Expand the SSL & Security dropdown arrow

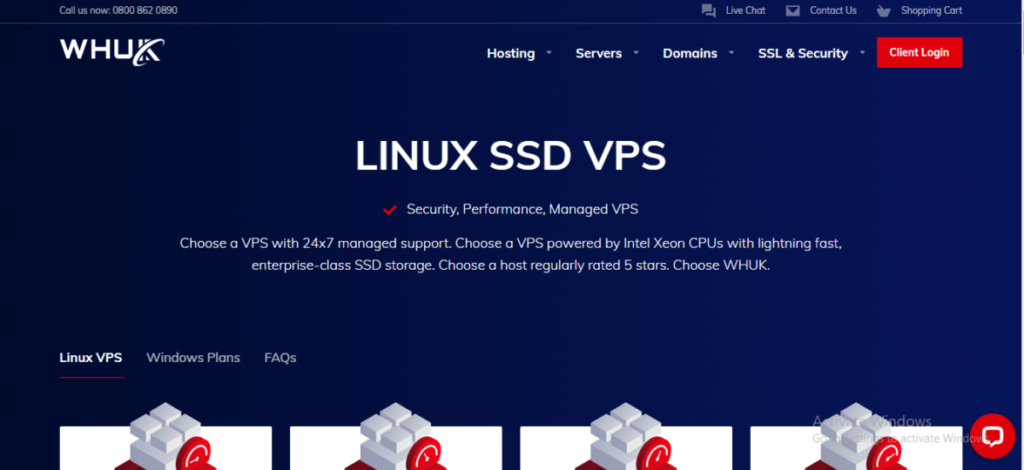click(x=862, y=52)
